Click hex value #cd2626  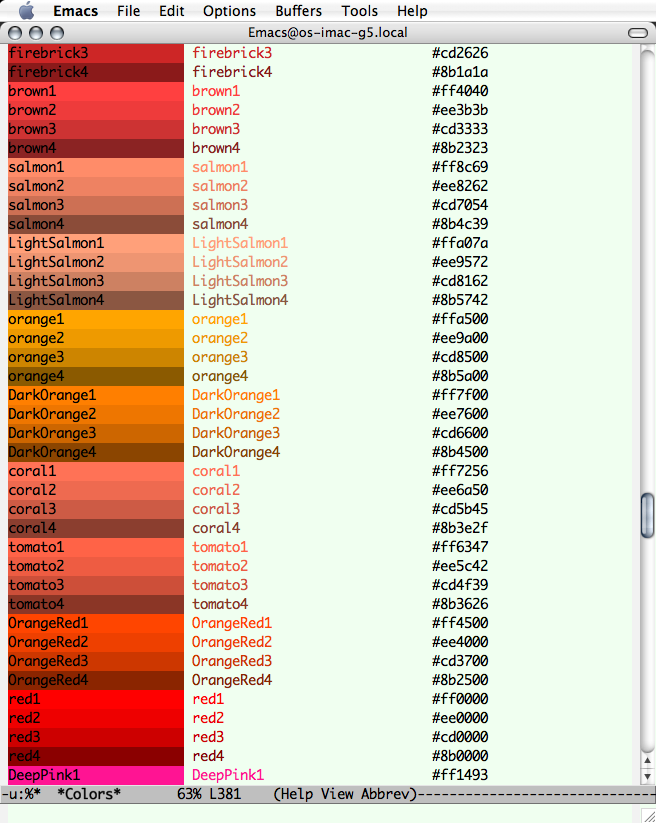(x=460, y=53)
